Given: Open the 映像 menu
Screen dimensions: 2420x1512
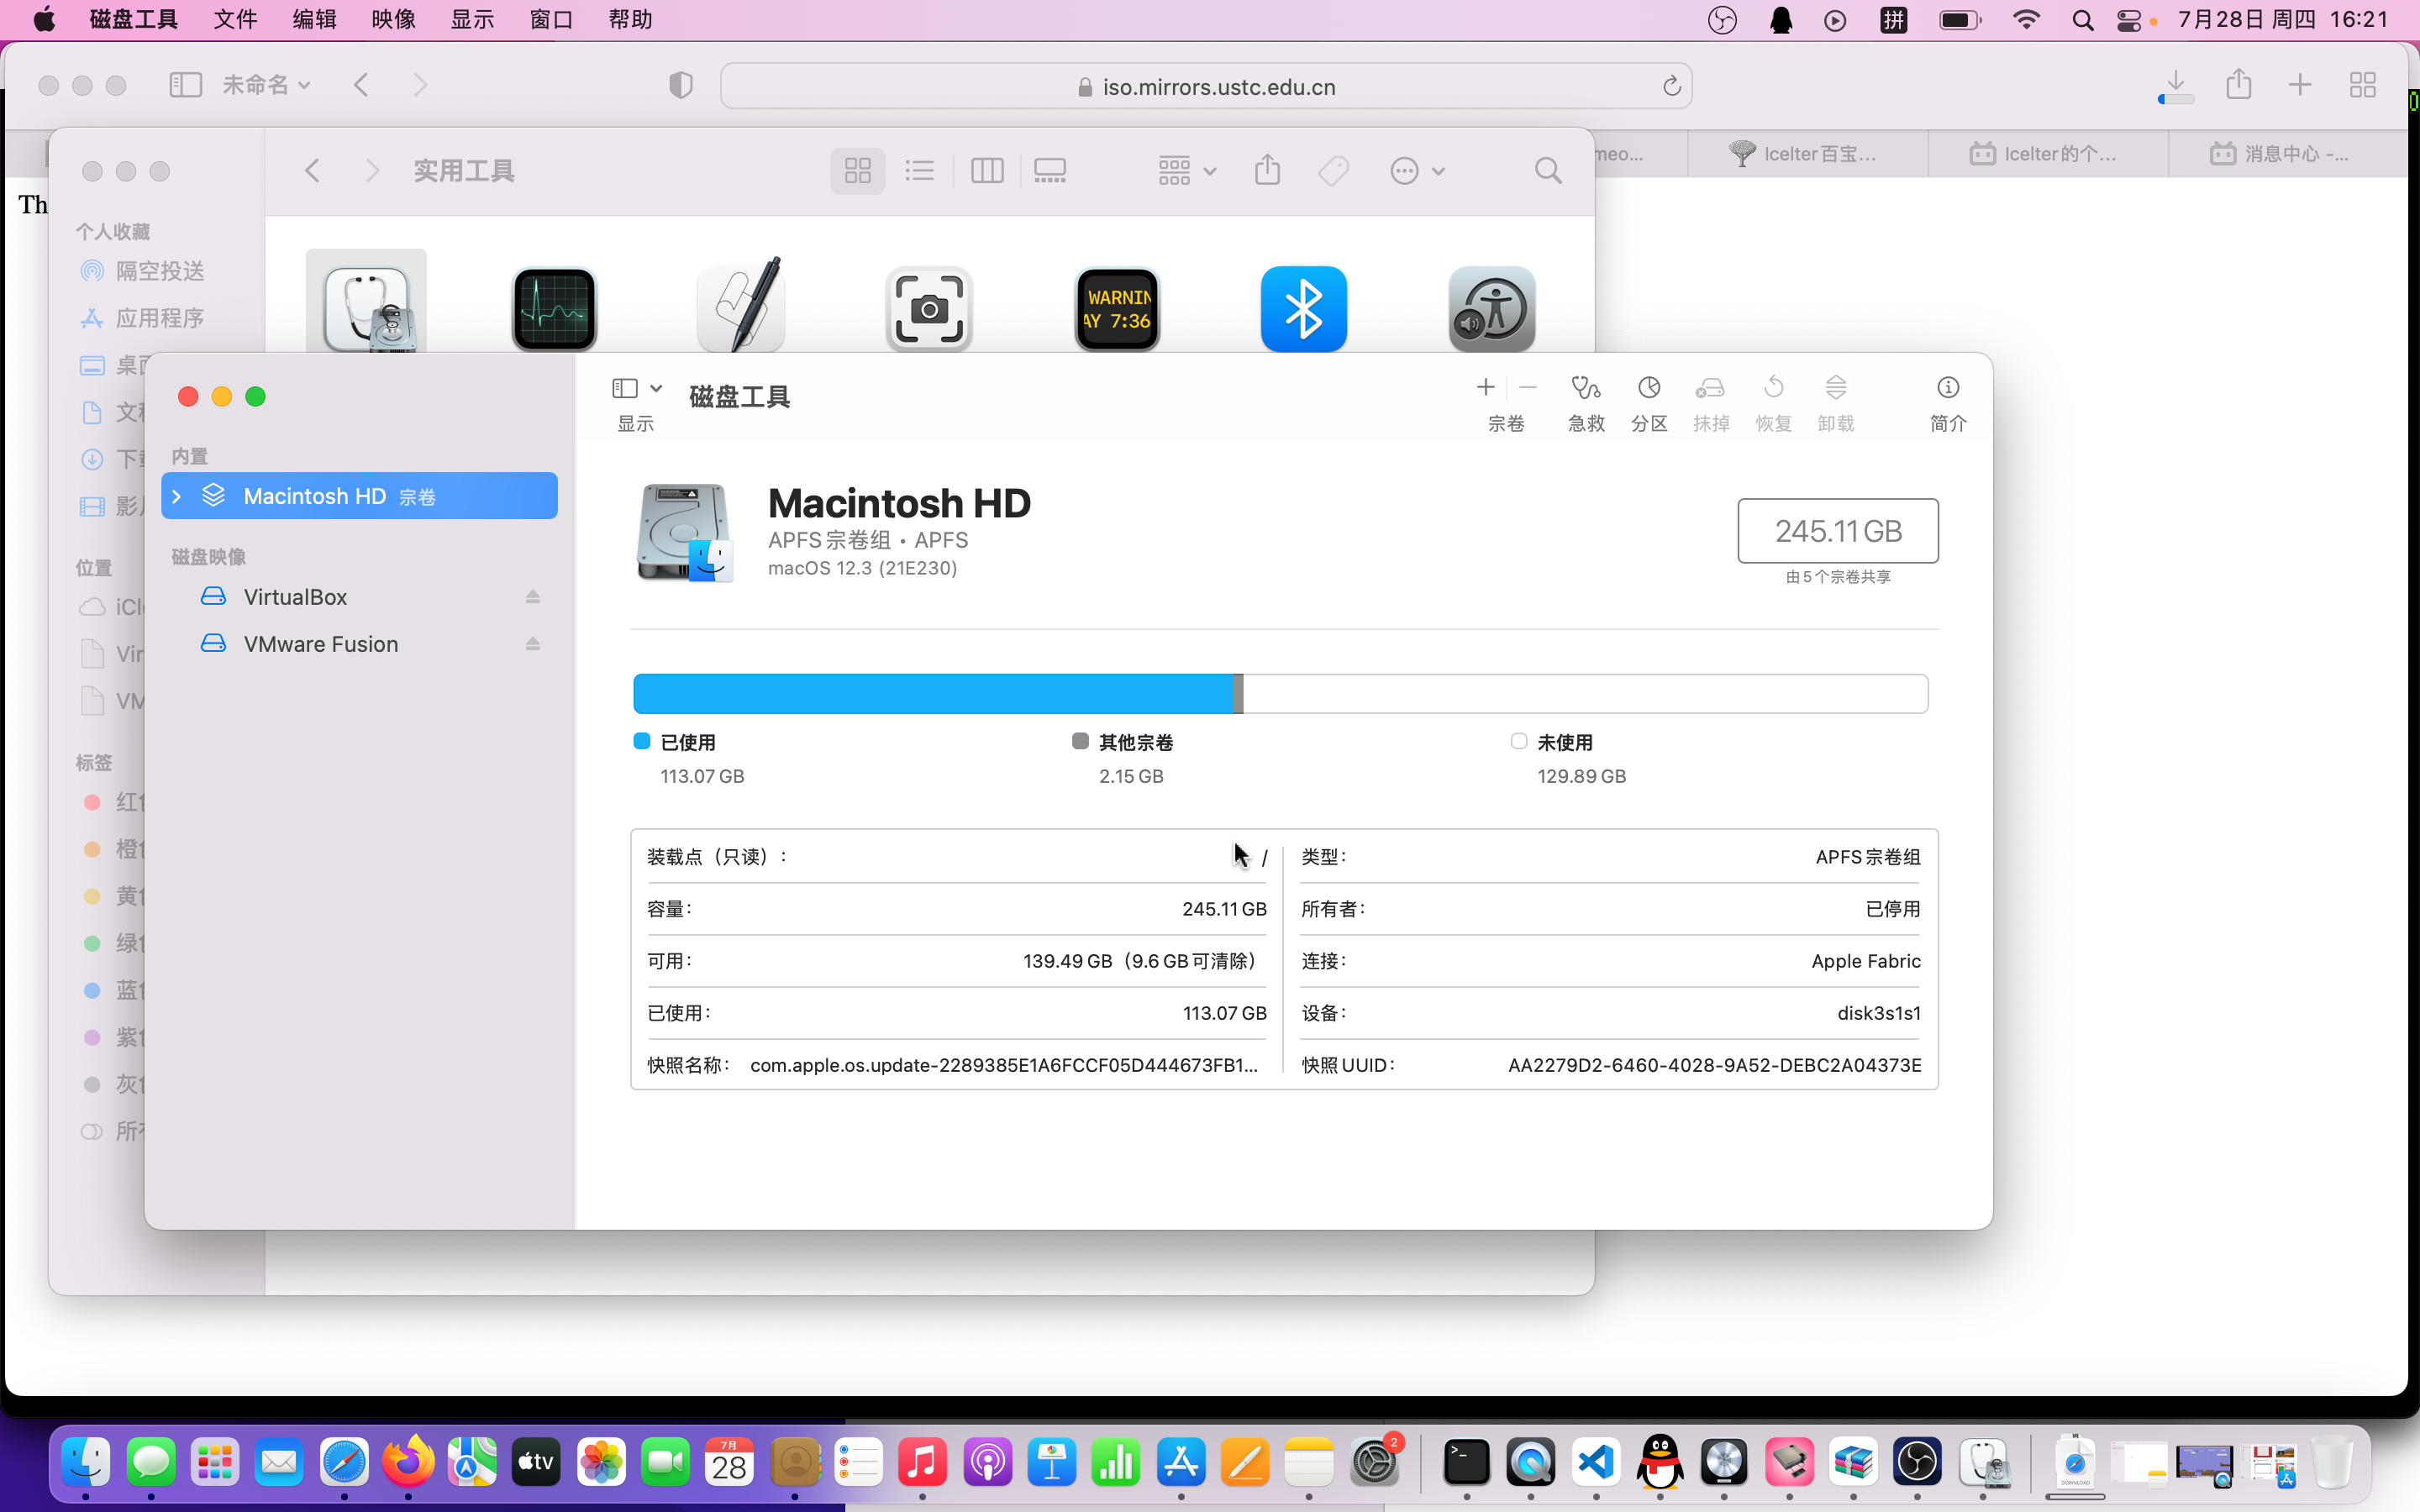Looking at the screenshot, I should pyautogui.click(x=394, y=20).
